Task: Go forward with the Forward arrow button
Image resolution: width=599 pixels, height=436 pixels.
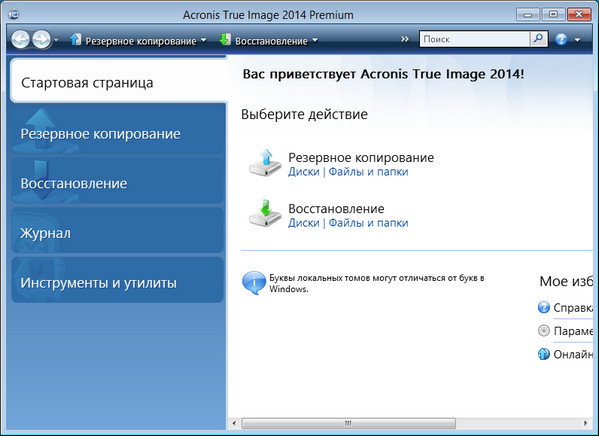Action: (x=41, y=39)
